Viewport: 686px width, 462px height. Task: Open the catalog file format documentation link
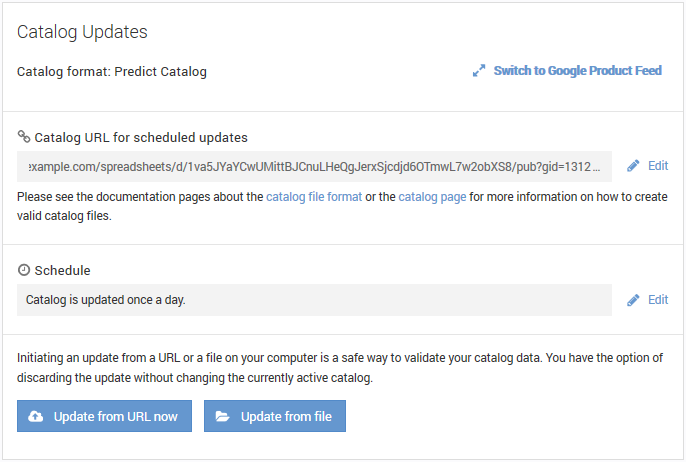[314, 197]
